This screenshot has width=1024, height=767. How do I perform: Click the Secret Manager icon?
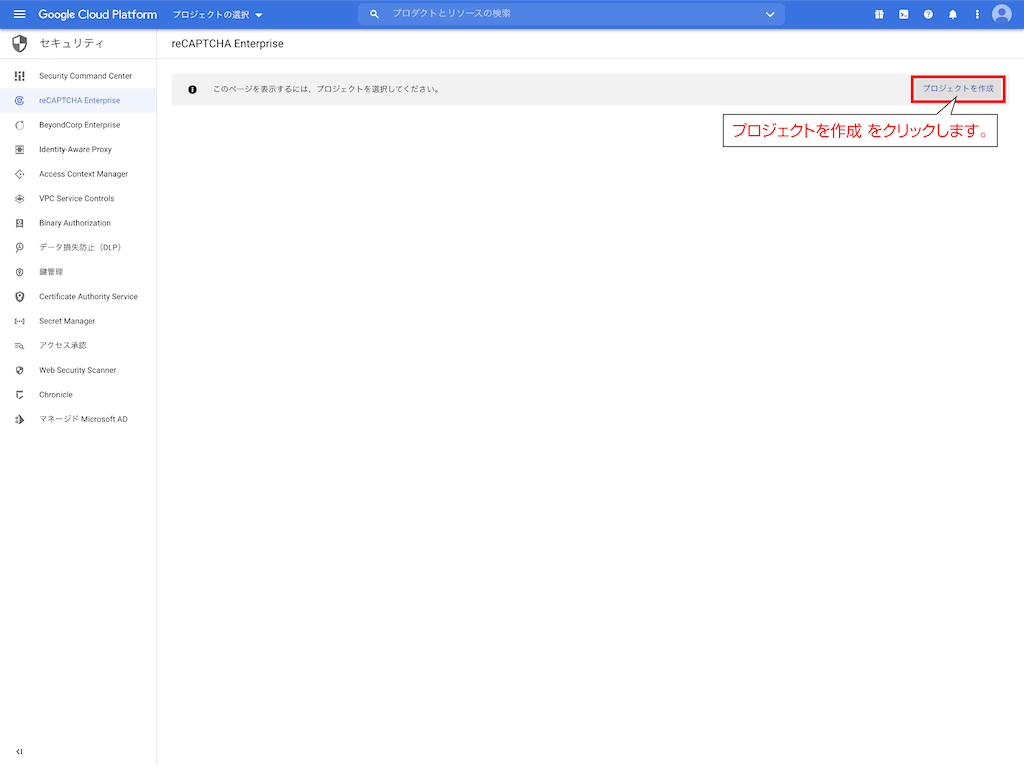point(20,321)
